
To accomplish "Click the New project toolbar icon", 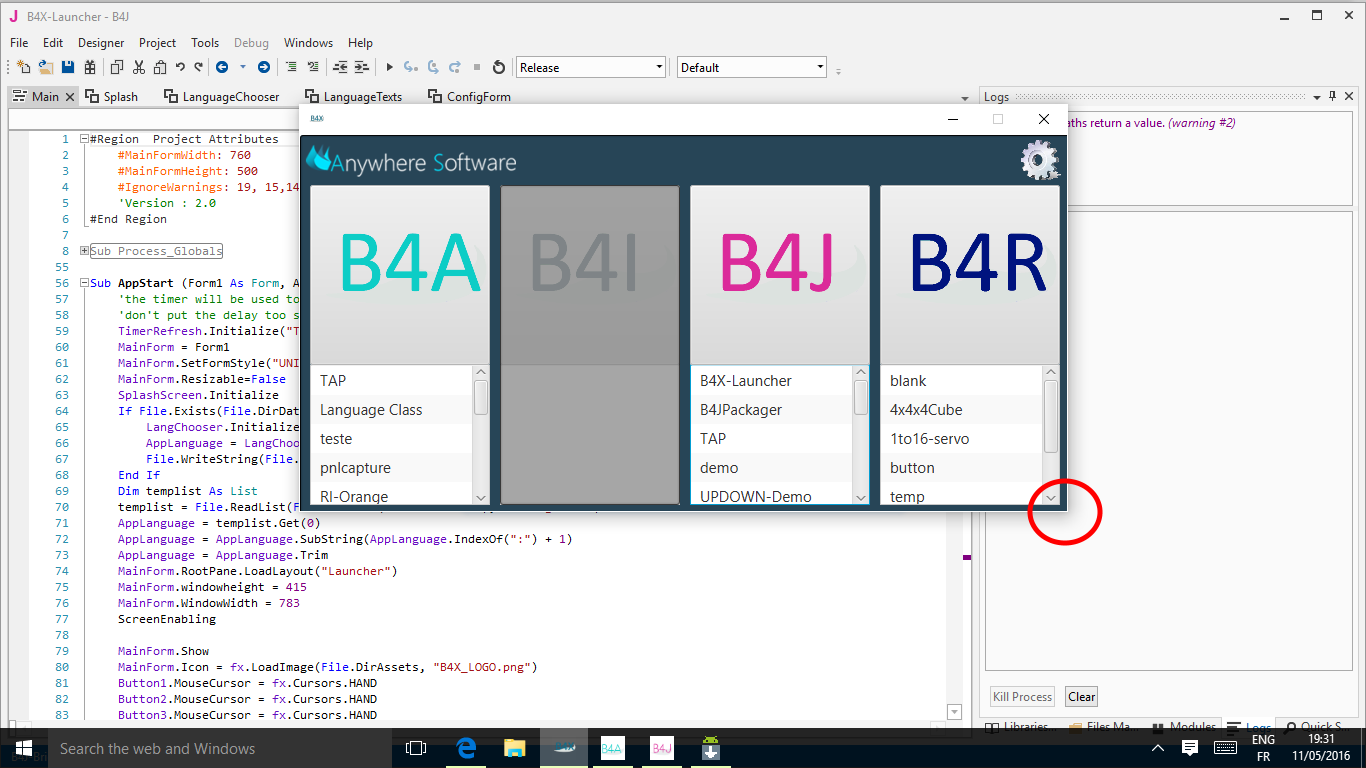I will pyautogui.click(x=23, y=67).
